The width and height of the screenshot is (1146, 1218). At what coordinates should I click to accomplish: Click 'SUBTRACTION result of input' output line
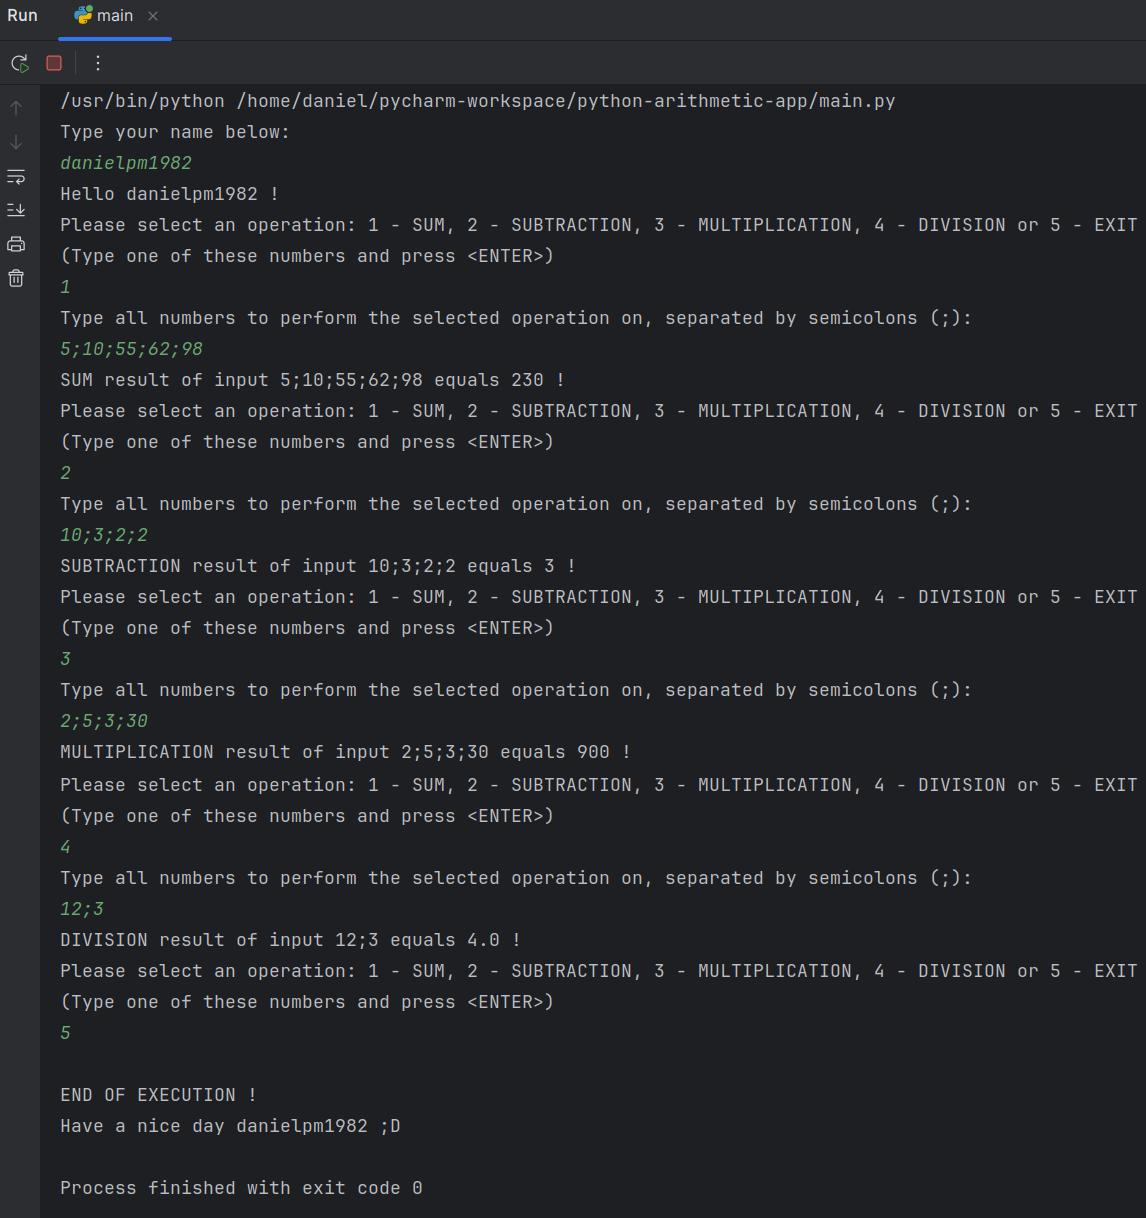tap(318, 566)
